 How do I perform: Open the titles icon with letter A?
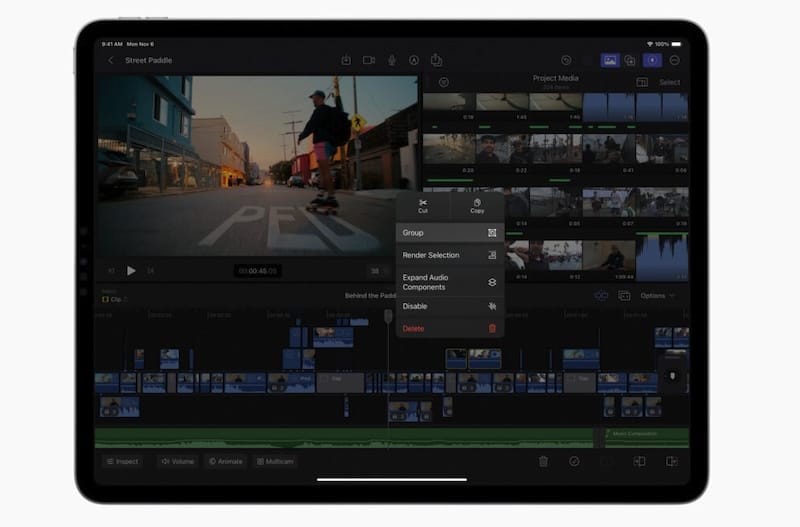[x=414, y=60]
